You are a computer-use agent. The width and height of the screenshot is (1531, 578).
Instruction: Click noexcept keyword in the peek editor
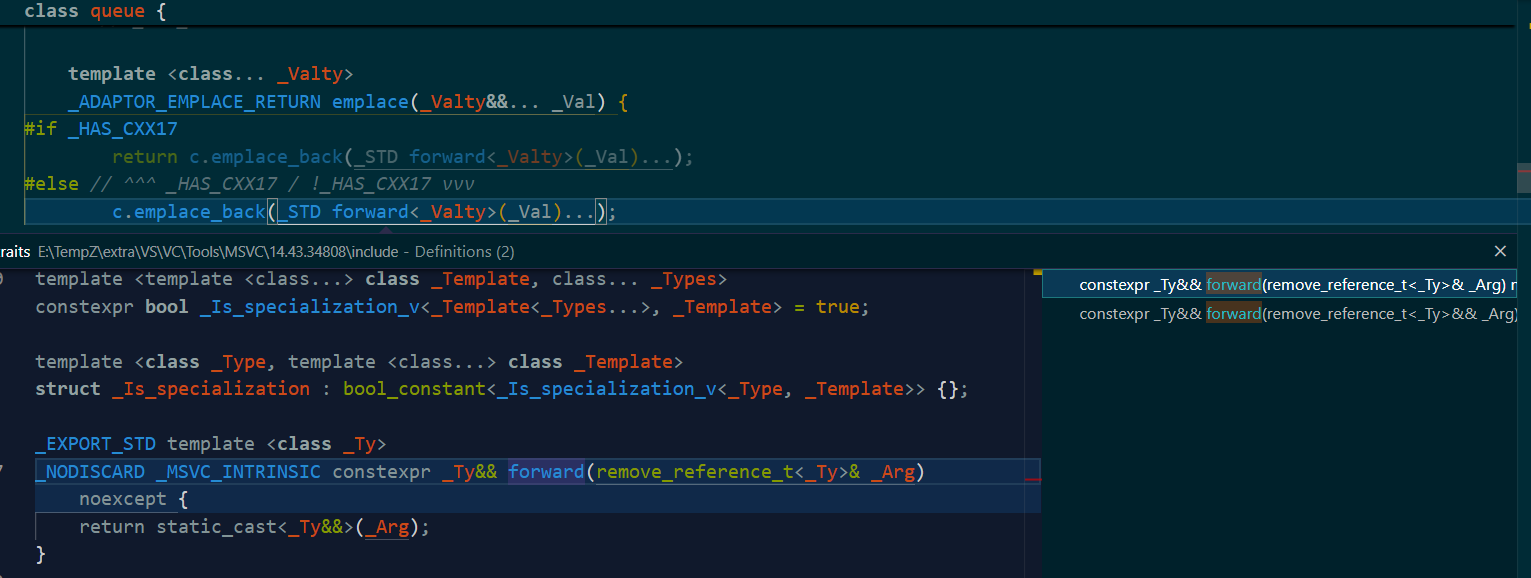[123, 499]
